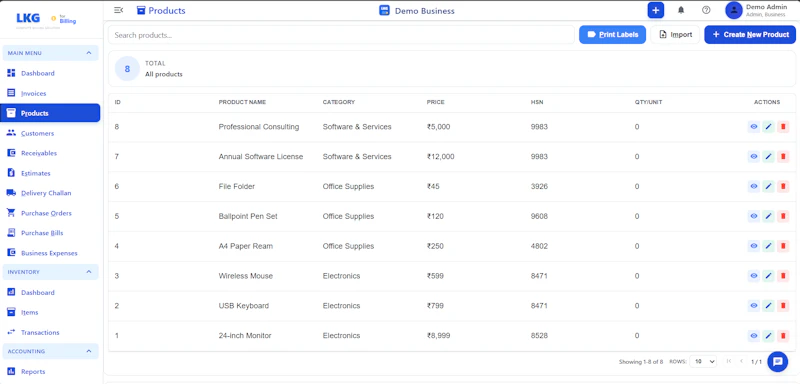Open the chat support bubble icon
800x384 pixels.
tap(778, 362)
